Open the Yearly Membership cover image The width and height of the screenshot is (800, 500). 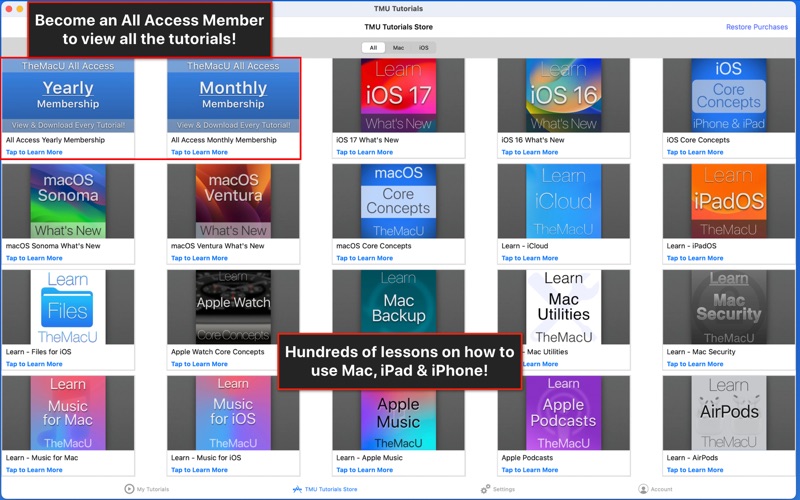tap(68, 95)
